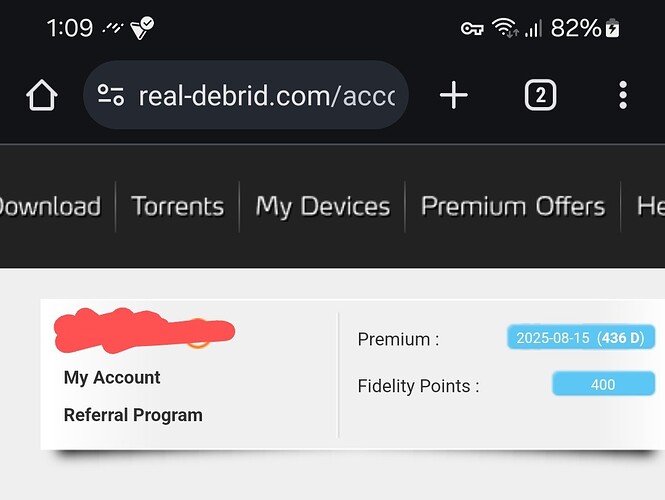
Task: Tap the browser home icon
Action: [x=42, y=95]
